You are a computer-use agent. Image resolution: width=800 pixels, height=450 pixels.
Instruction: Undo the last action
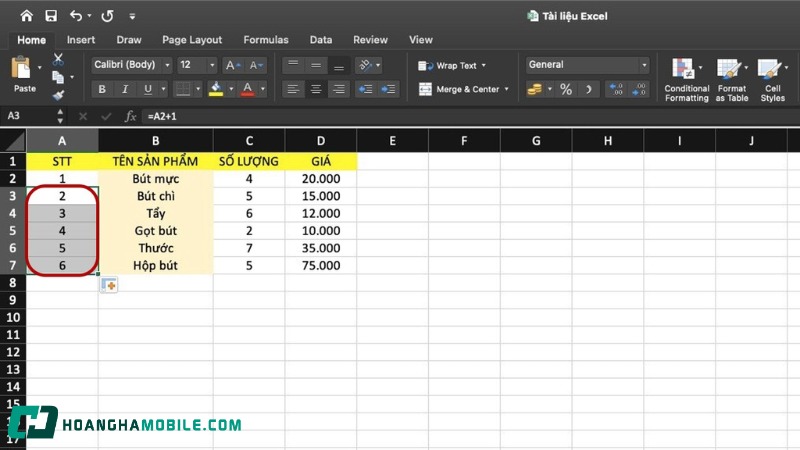pyautogui.click(x=76, y=16)
